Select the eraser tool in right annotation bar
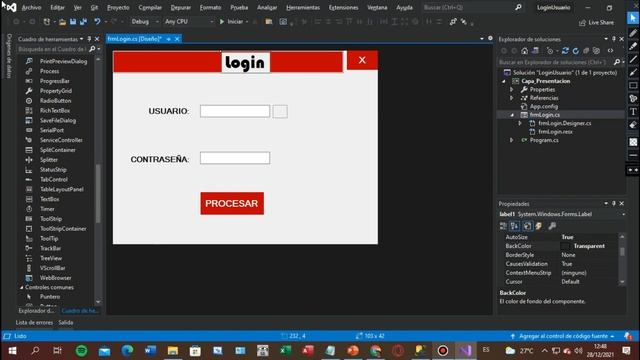The height and width of the screenshot is (360, 640). tap(633, 125)
